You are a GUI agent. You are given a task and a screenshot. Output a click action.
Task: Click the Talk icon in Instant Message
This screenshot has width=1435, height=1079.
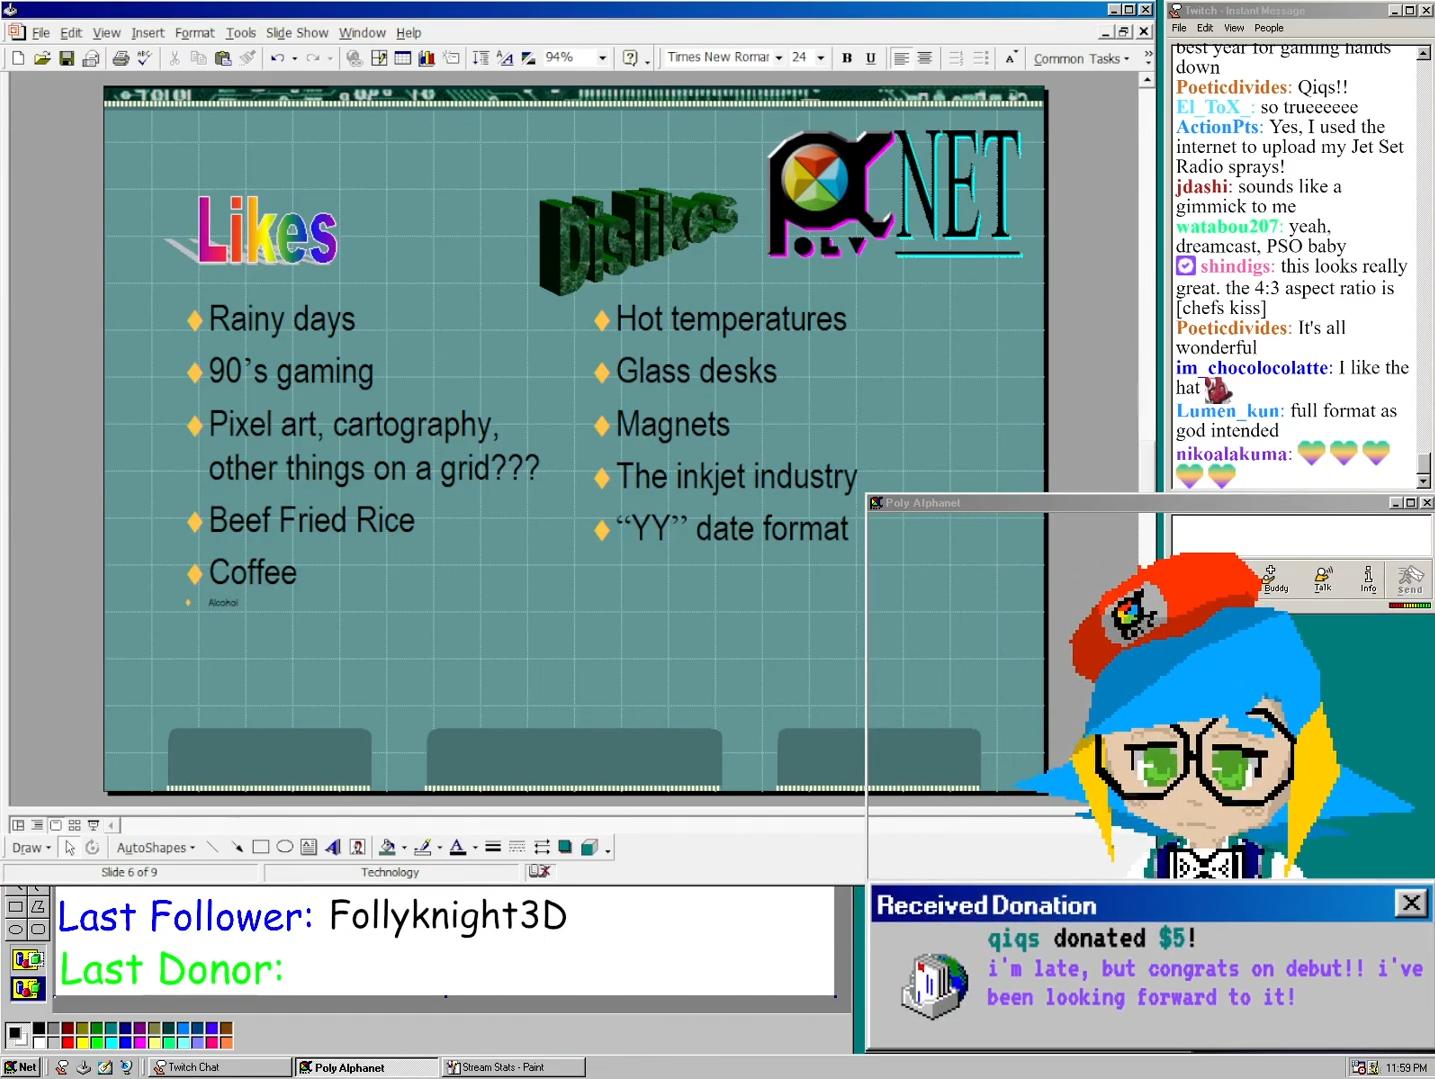[x=1322, y=579]
